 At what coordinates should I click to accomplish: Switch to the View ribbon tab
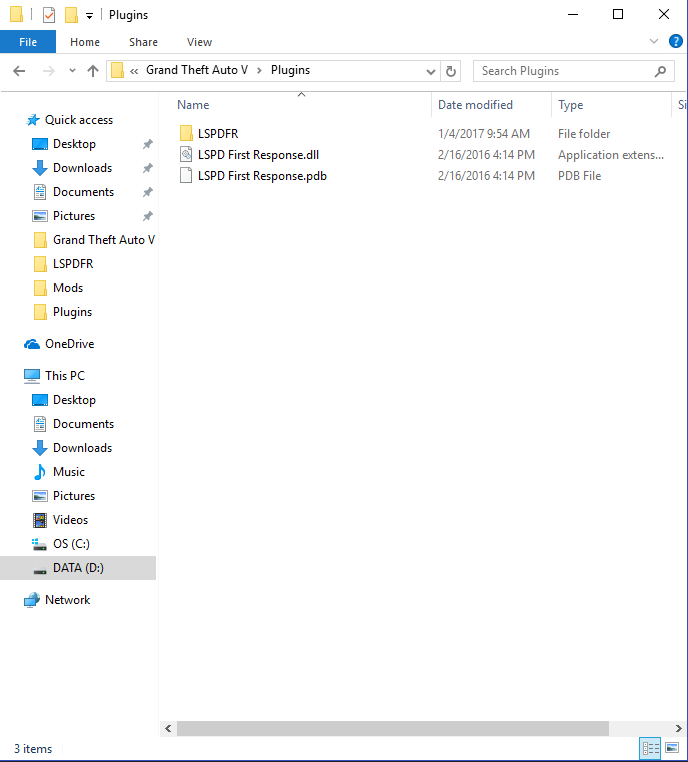coord(199,42)
